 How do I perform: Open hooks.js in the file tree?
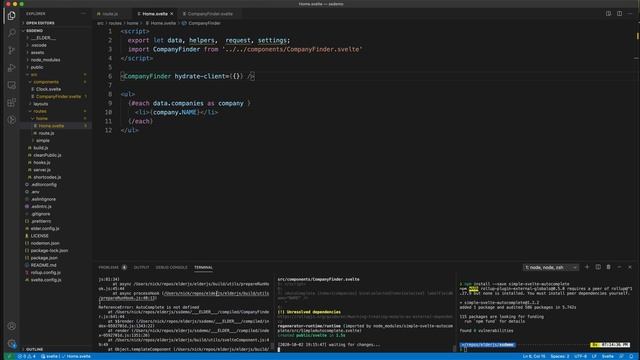42,163
